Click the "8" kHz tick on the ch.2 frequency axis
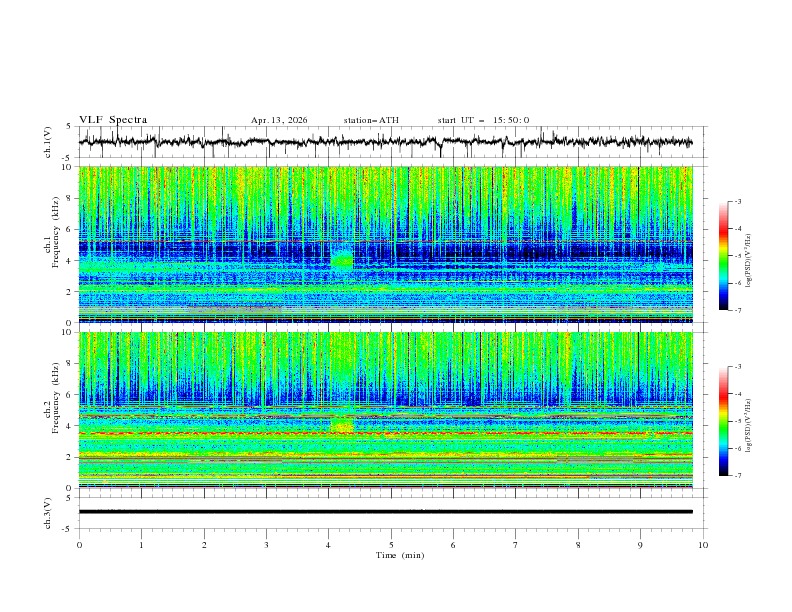Image resolution: width=792 pixels, height=612 pixels. (x=70, y=364)
